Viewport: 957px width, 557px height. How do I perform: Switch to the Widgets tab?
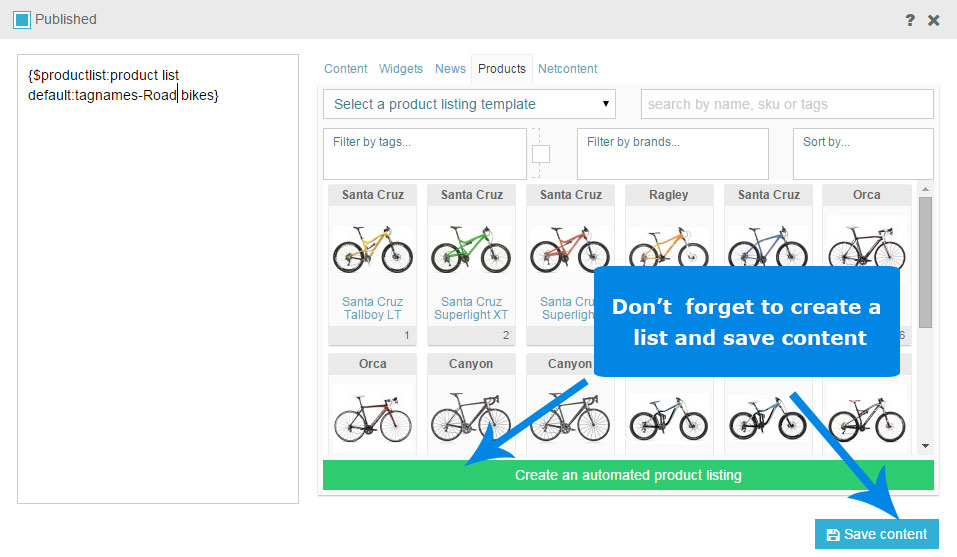[400, 69]
